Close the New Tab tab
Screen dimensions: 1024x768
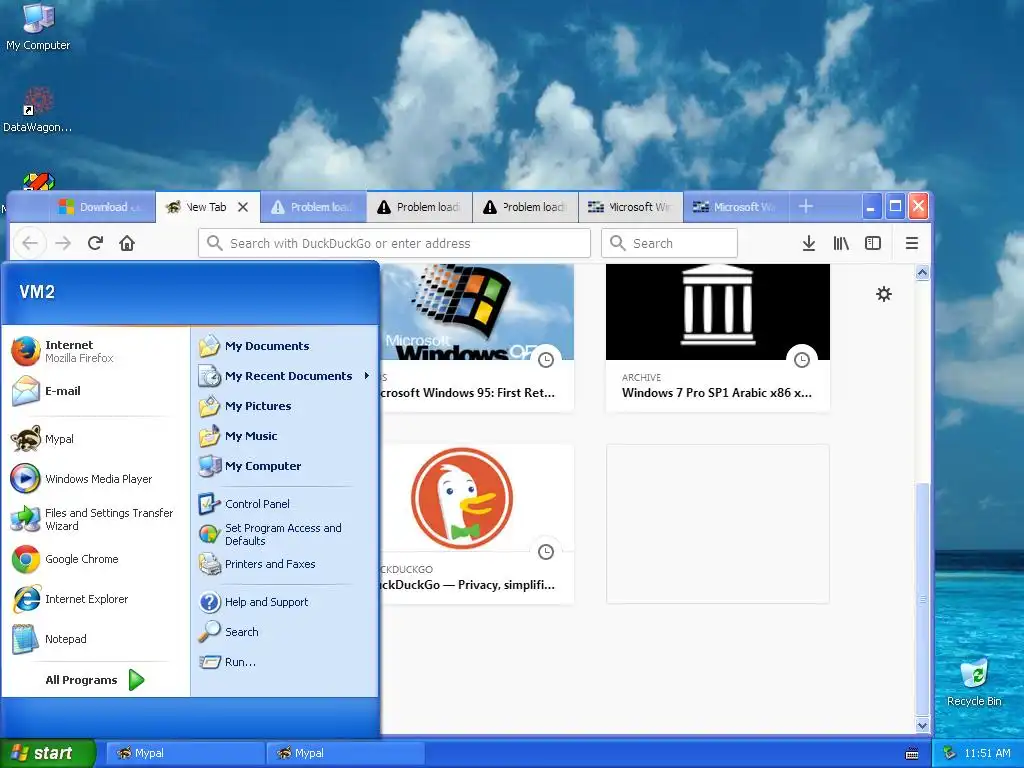[243, 207]
